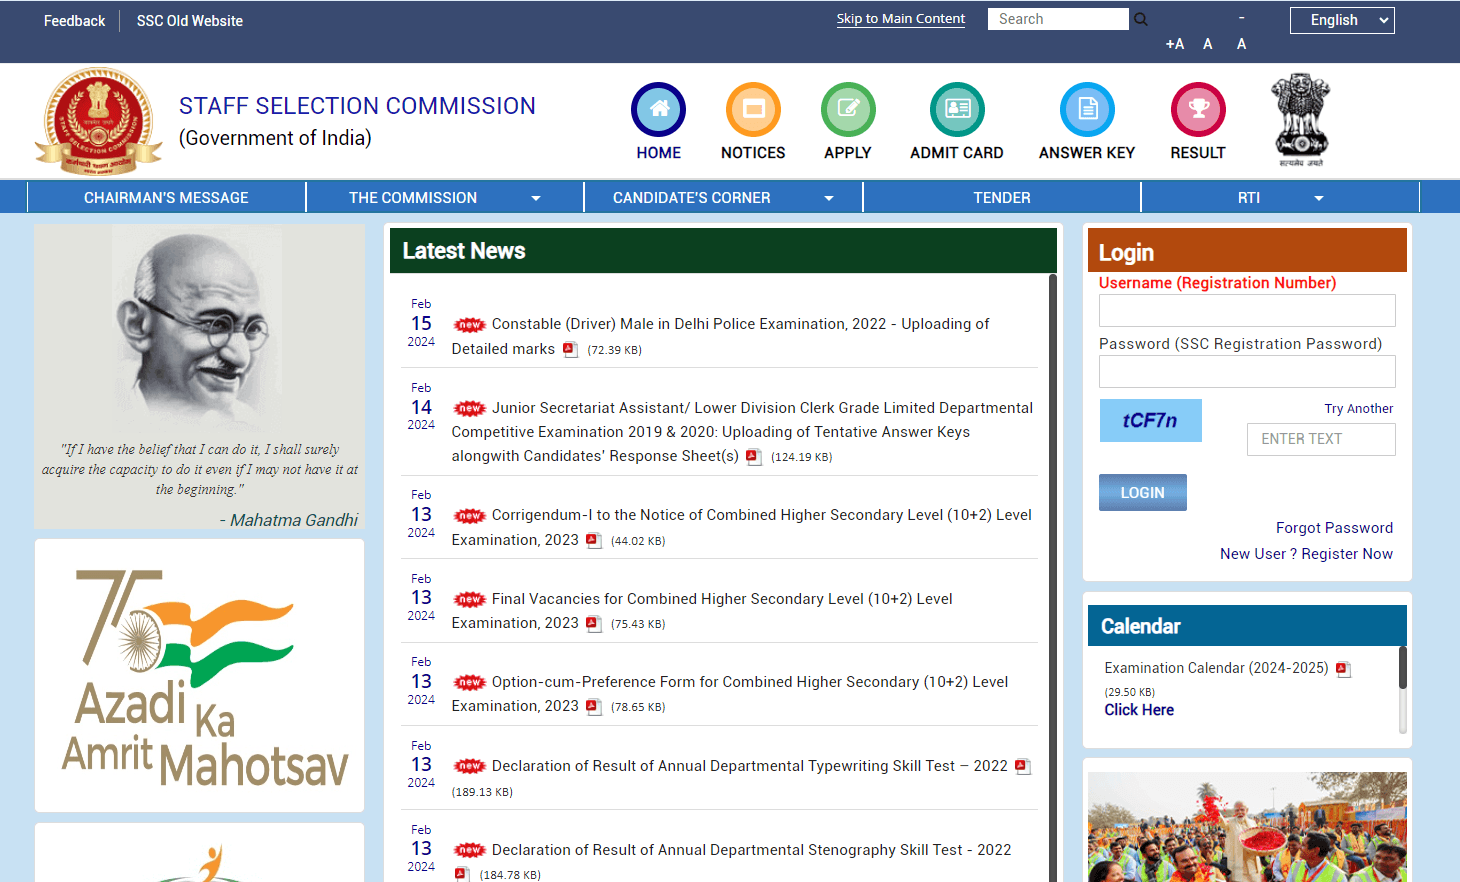Expand the Candidate's Corner menu
Image resolution: width=1460 pixels, height=882 pixels.
coord(722,198)
